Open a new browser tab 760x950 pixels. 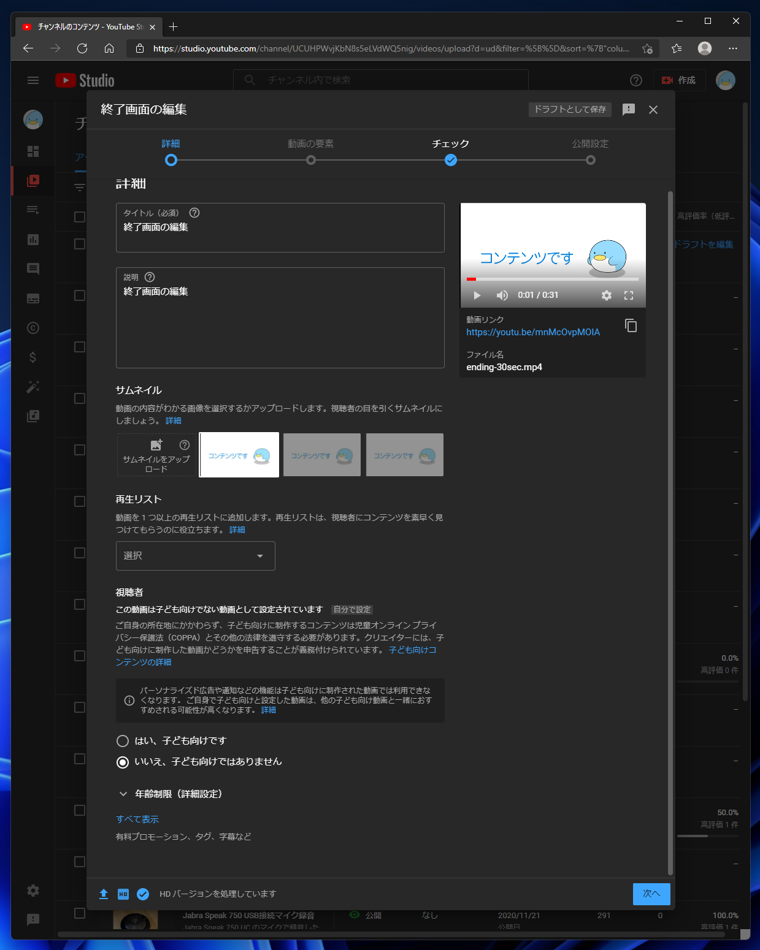click(x=173, y=27)
